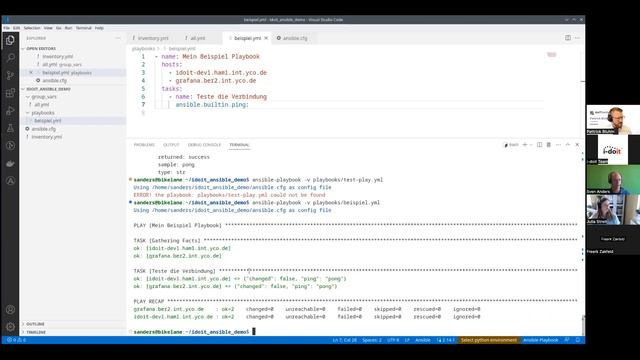Expand the Outline section
Image resolution: width=640 pixels, height=360 pixels.
pyautogui.click(x=35, y=324)
